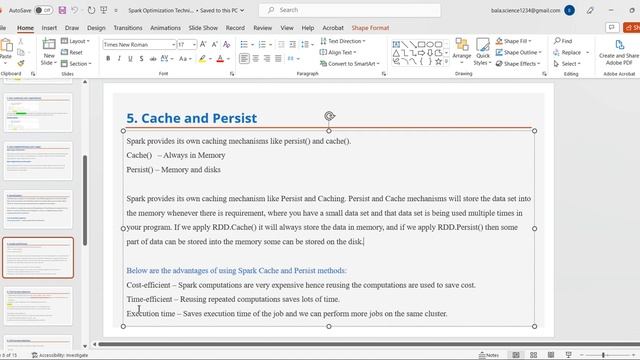This screenshot has width=640, height=360.
Task: Apply the red font color
Action: 220,59
